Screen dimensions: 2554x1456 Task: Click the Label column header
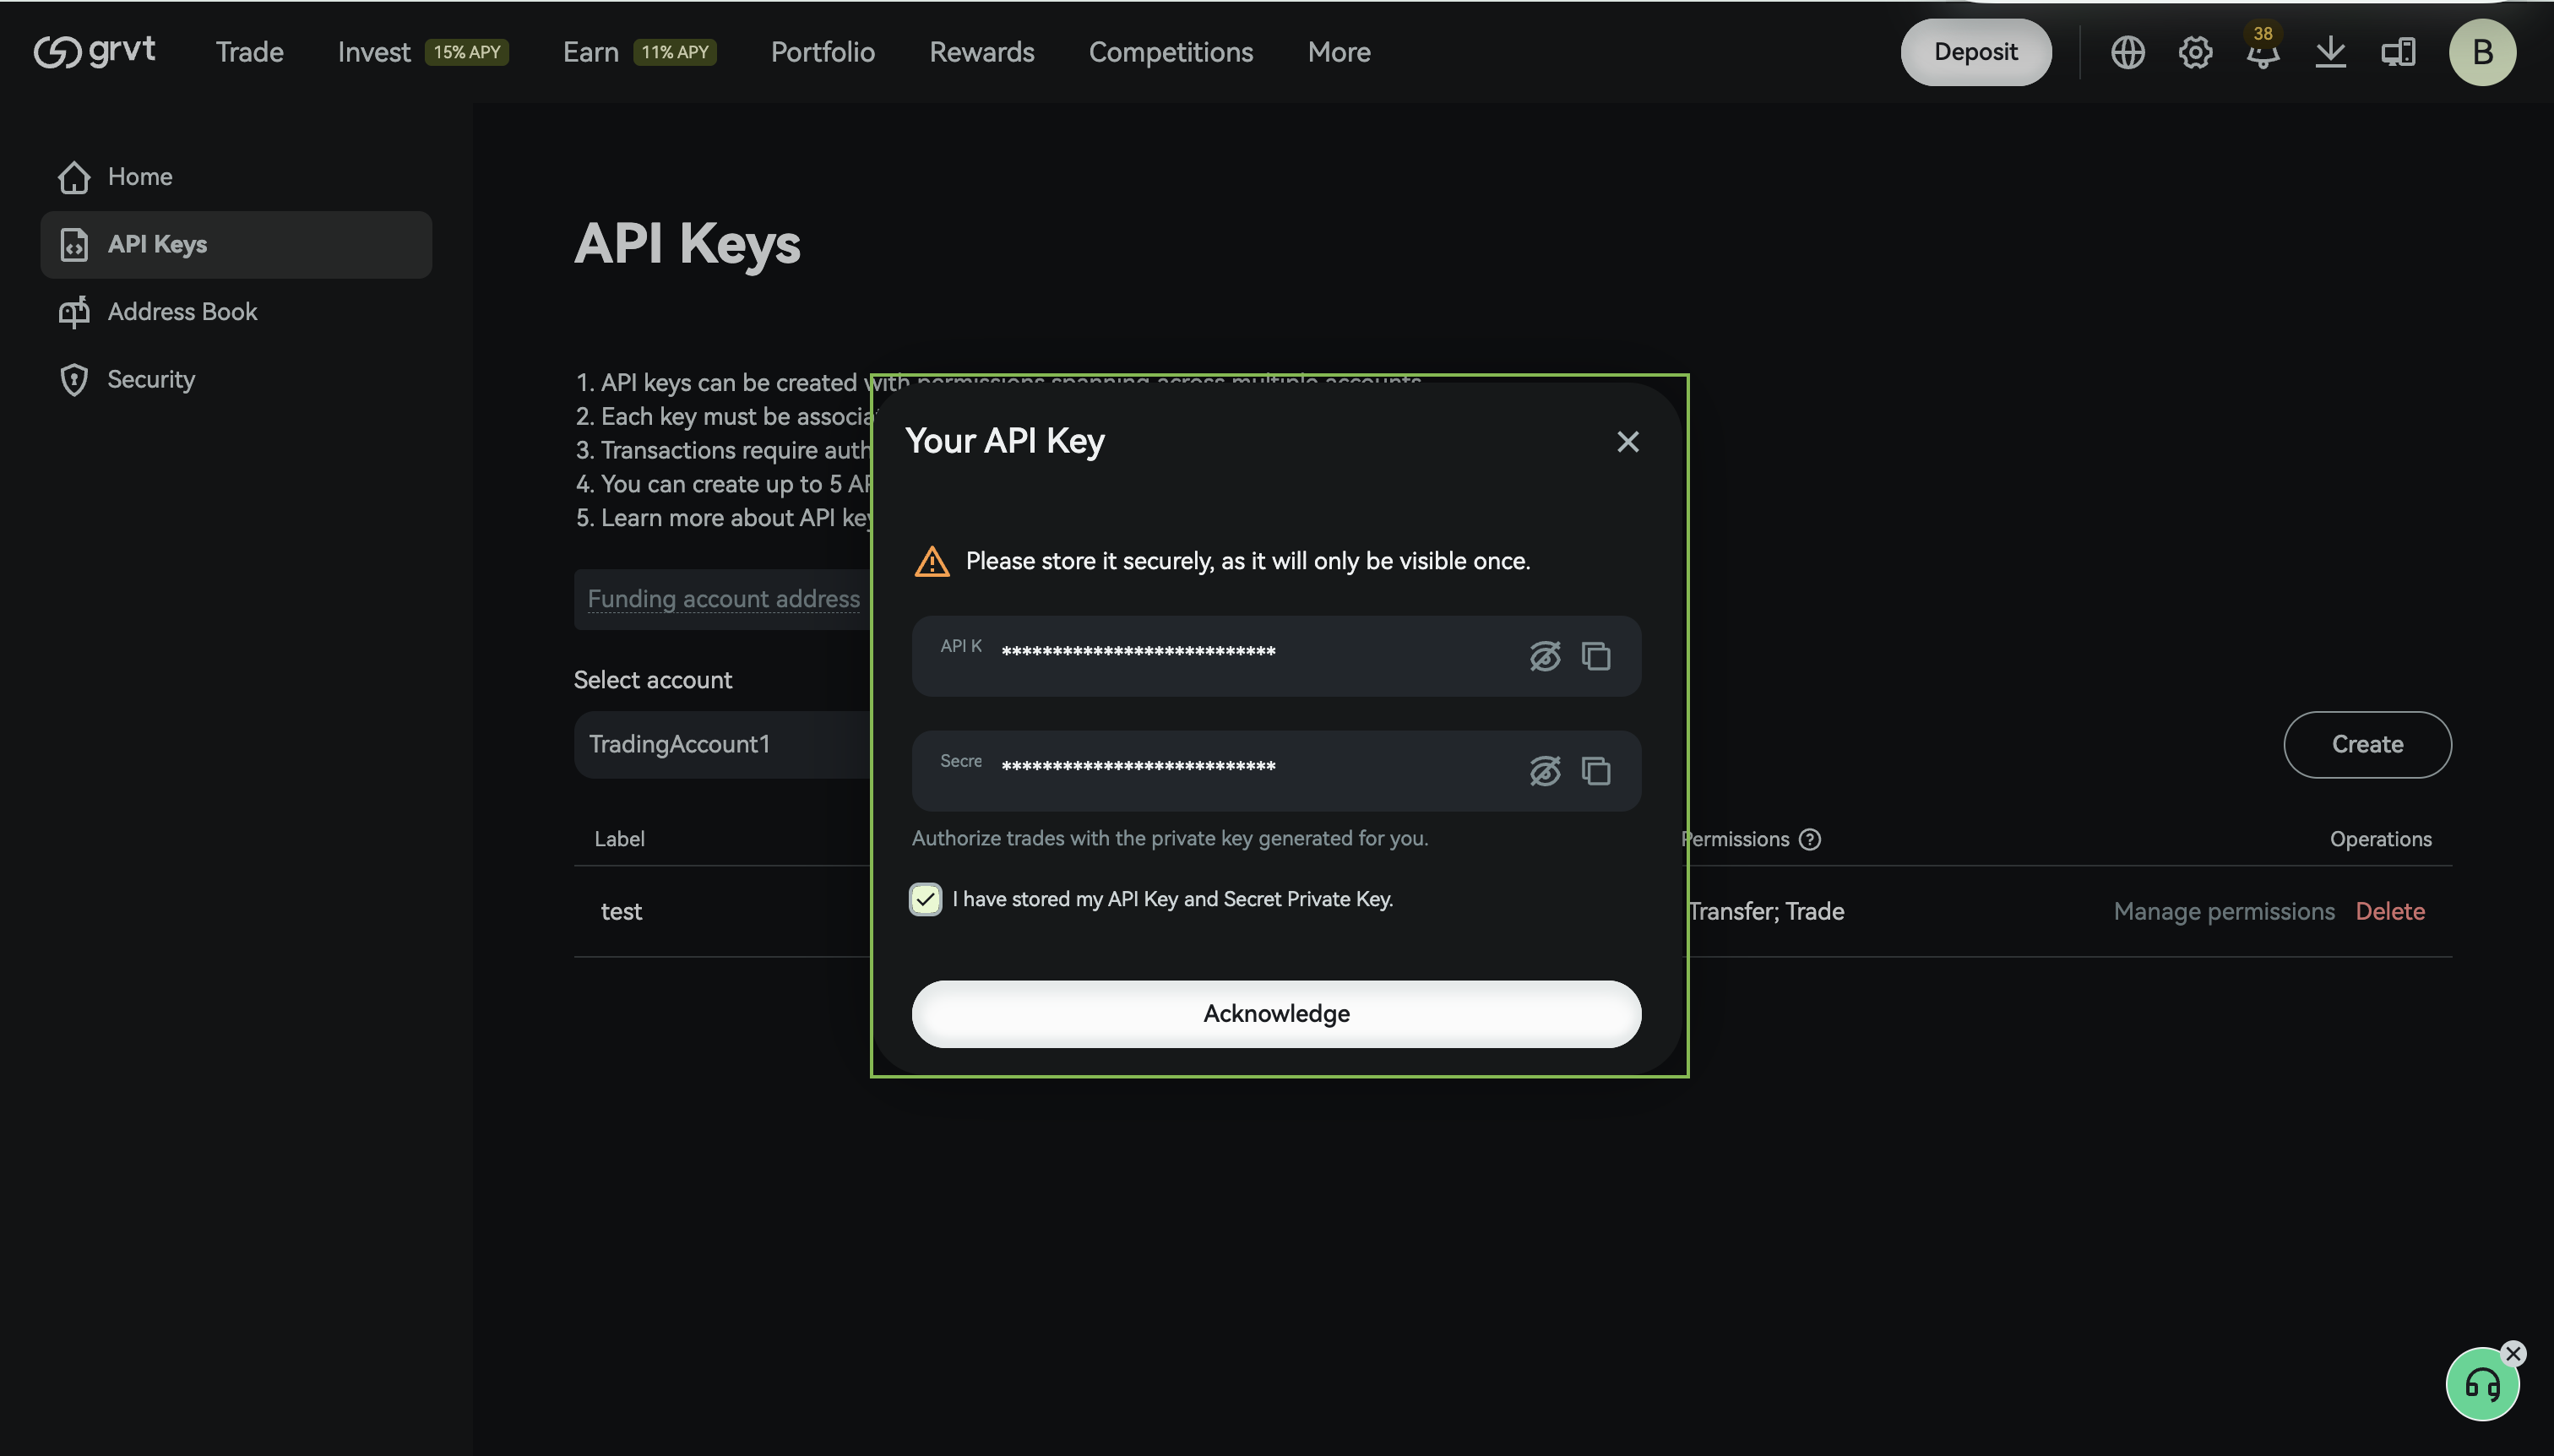619,839
